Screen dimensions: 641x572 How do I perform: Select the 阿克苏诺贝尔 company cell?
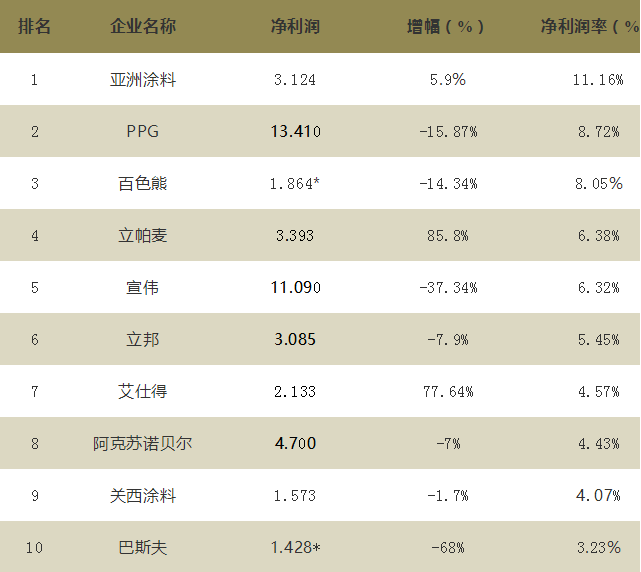(142, 444)
